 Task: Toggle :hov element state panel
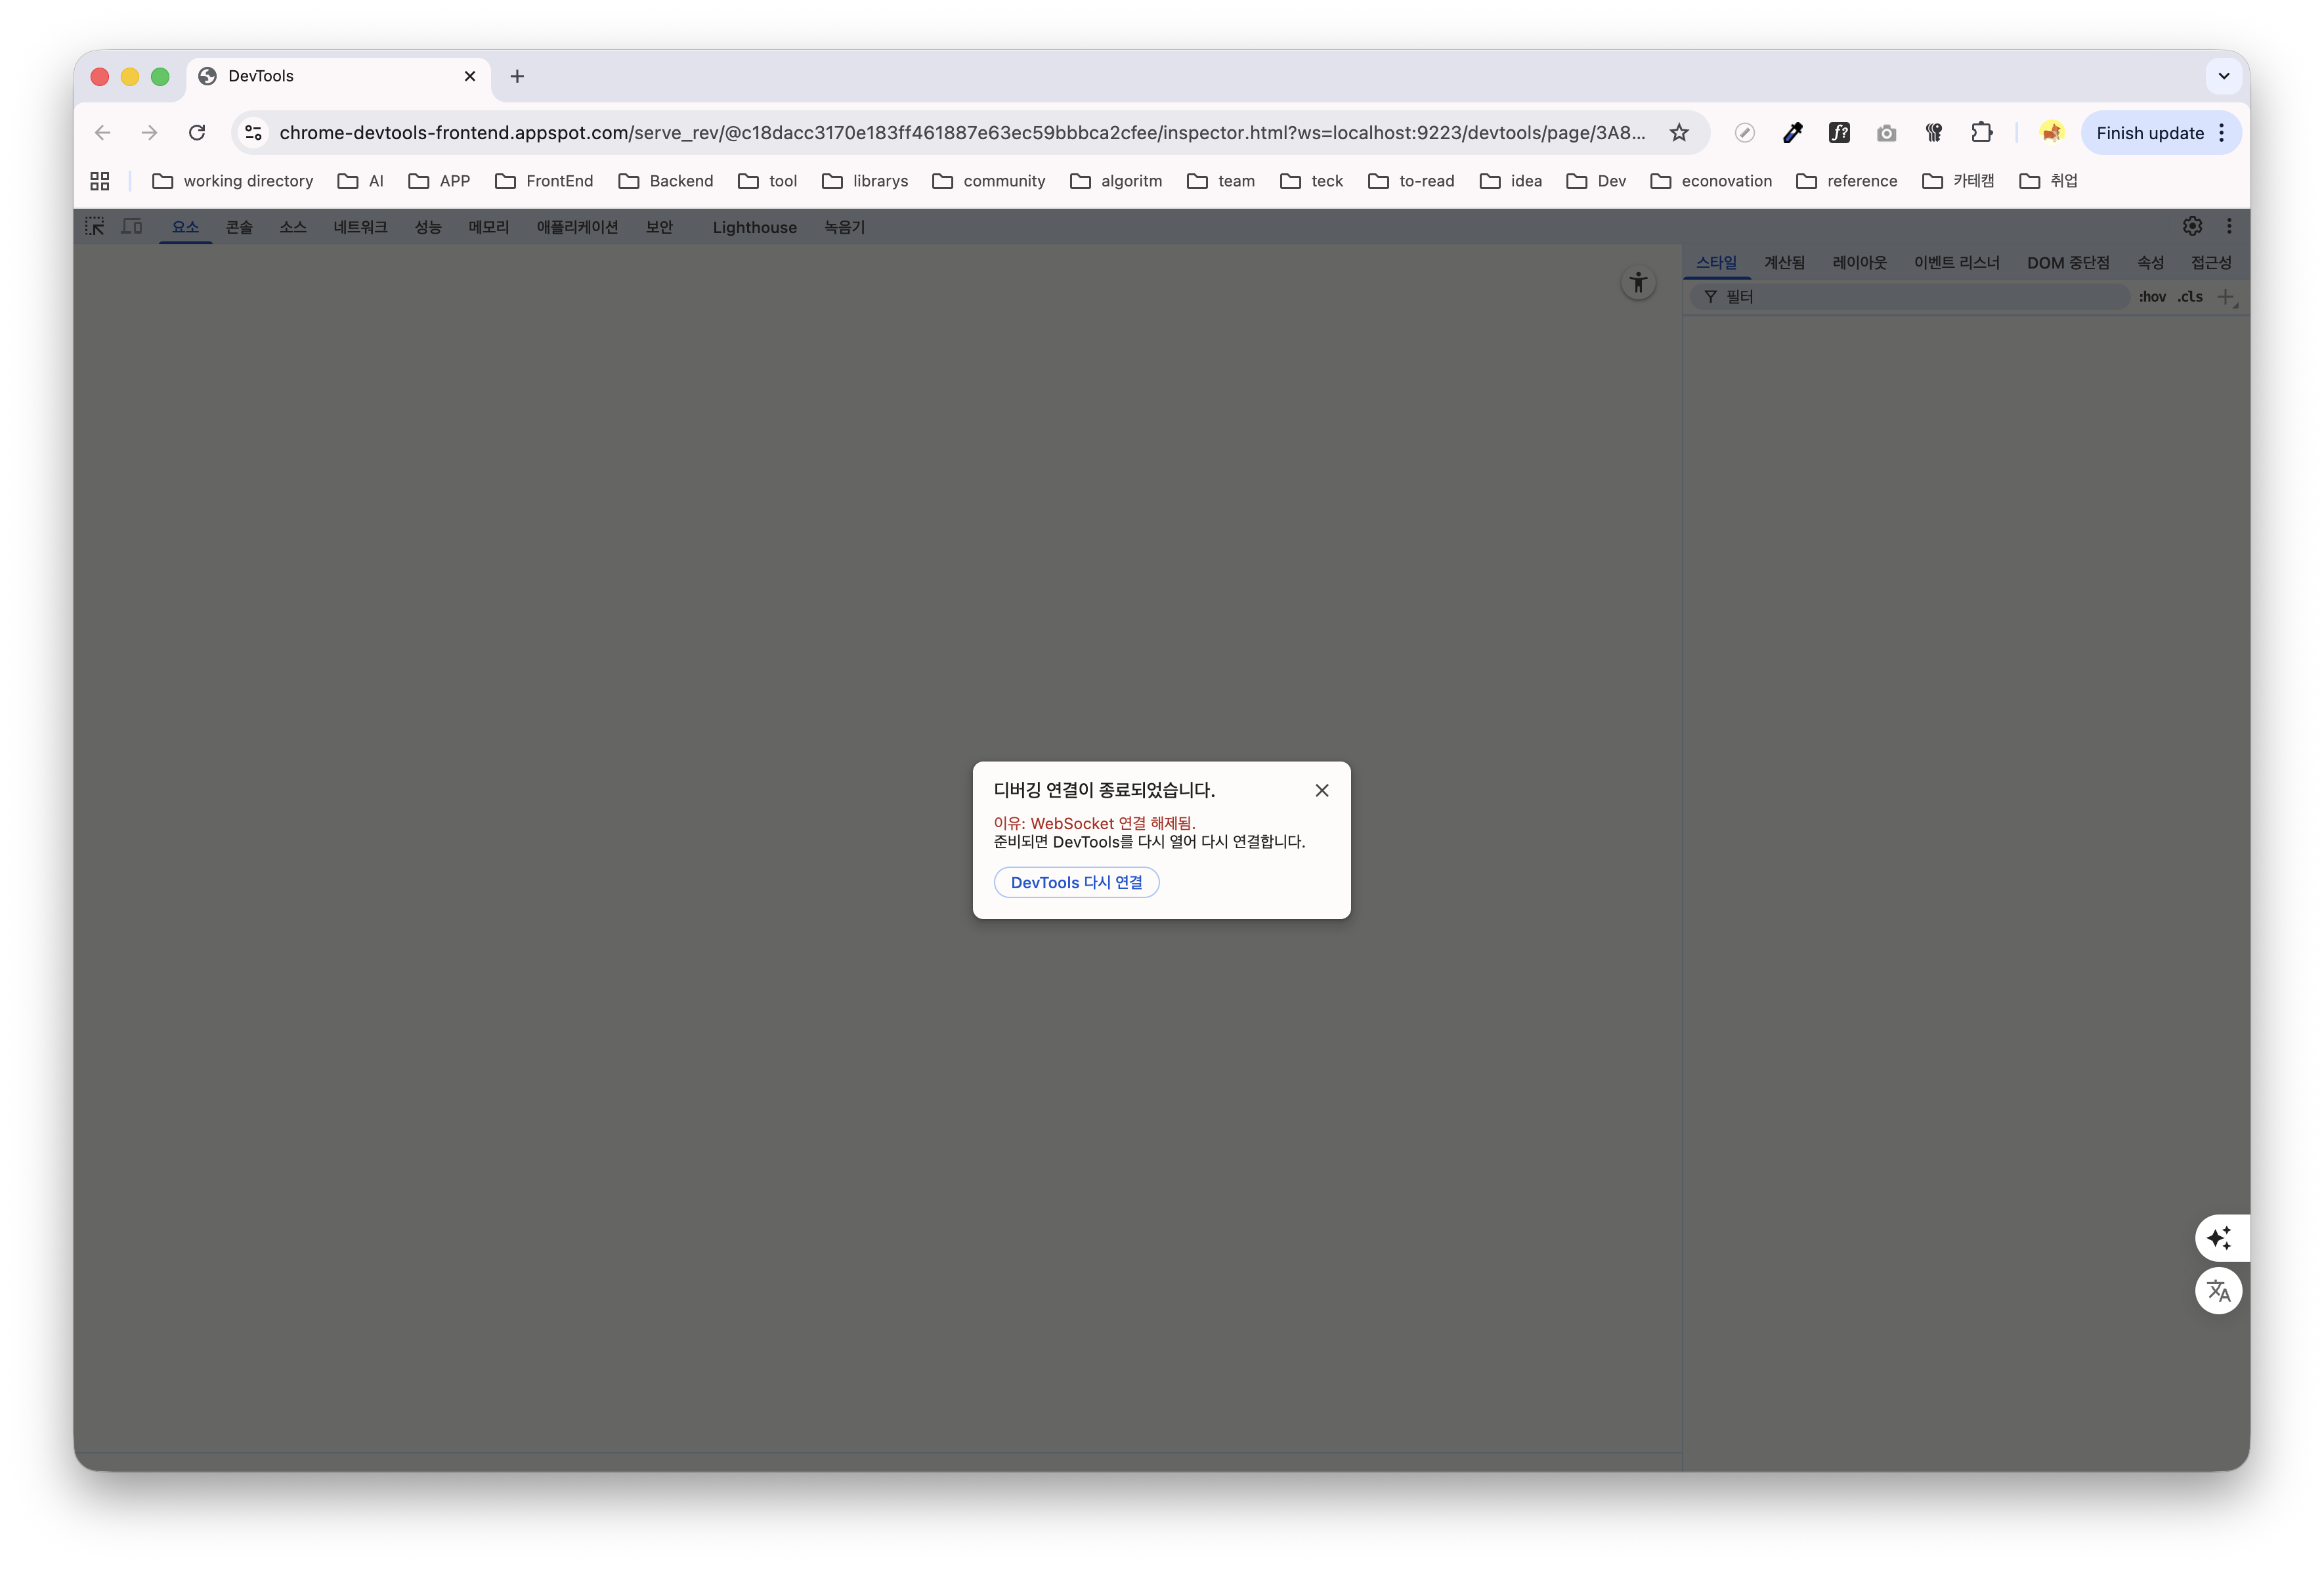tap(2151, 297)
